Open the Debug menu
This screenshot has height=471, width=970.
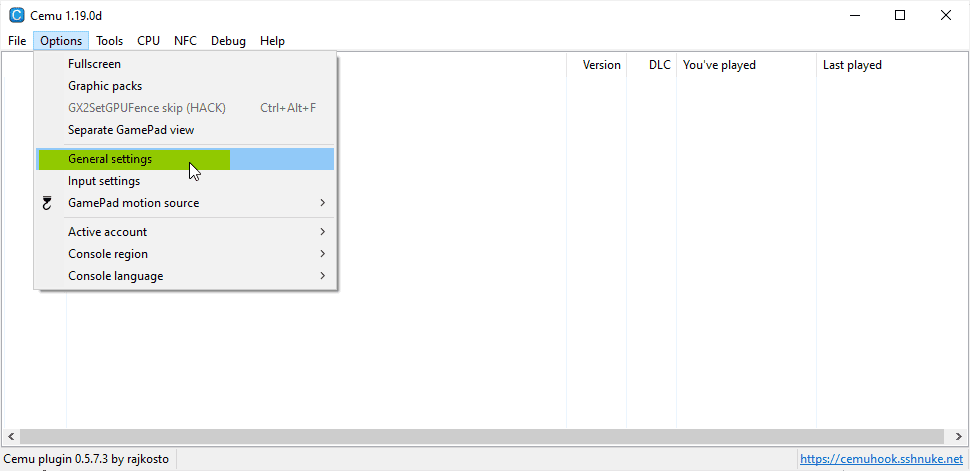[x=228, y=41]
